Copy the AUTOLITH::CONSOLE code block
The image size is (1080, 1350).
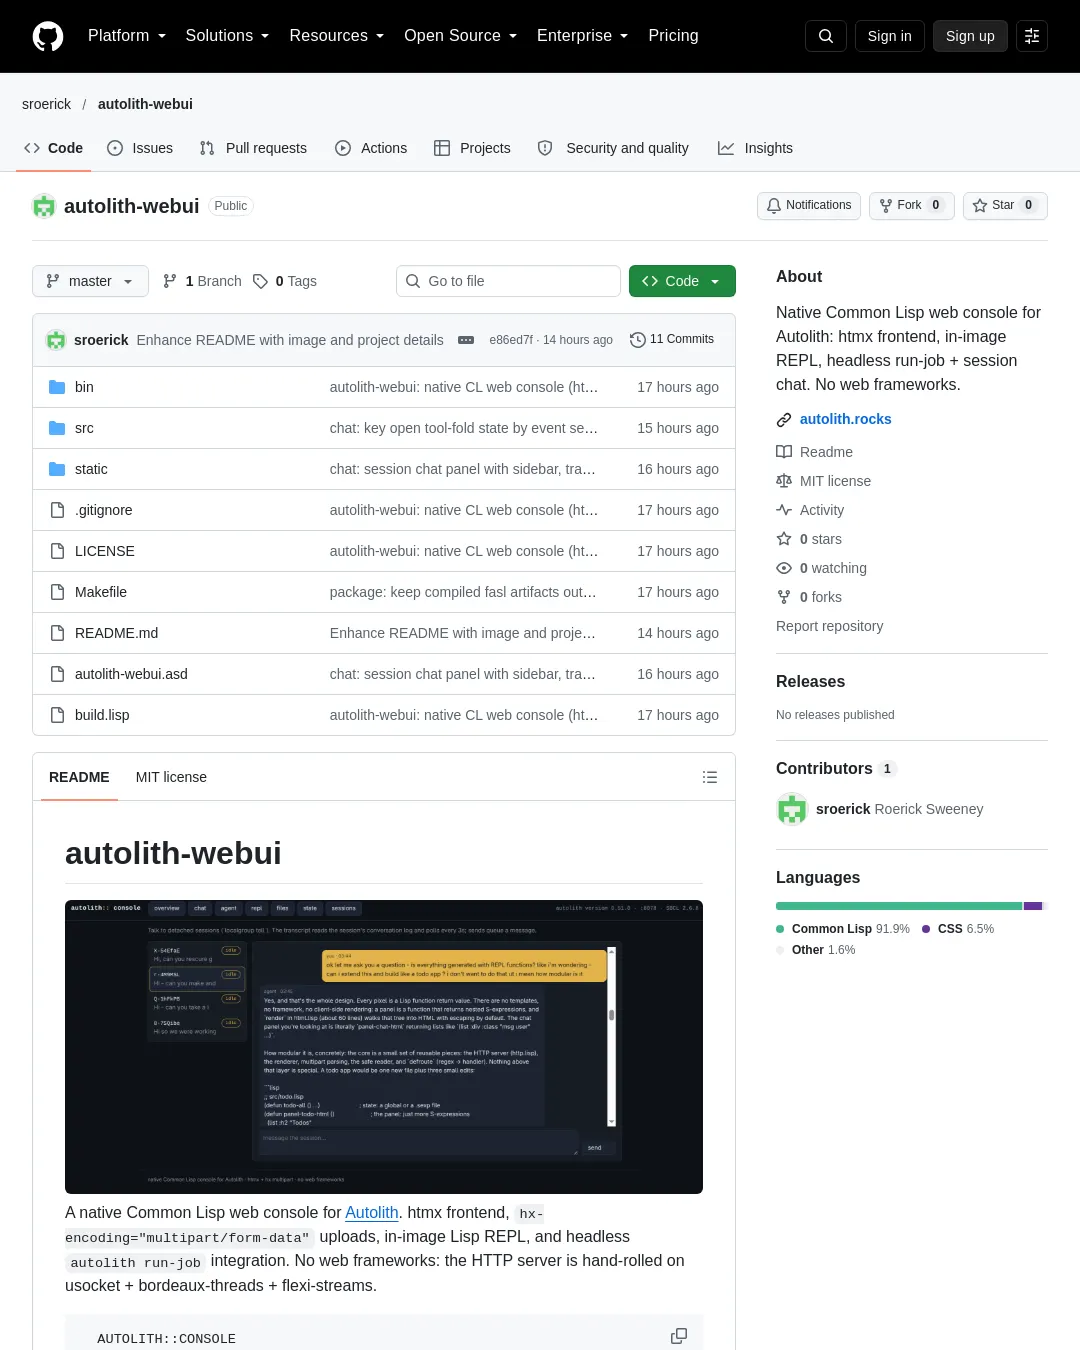(679, 1336)
